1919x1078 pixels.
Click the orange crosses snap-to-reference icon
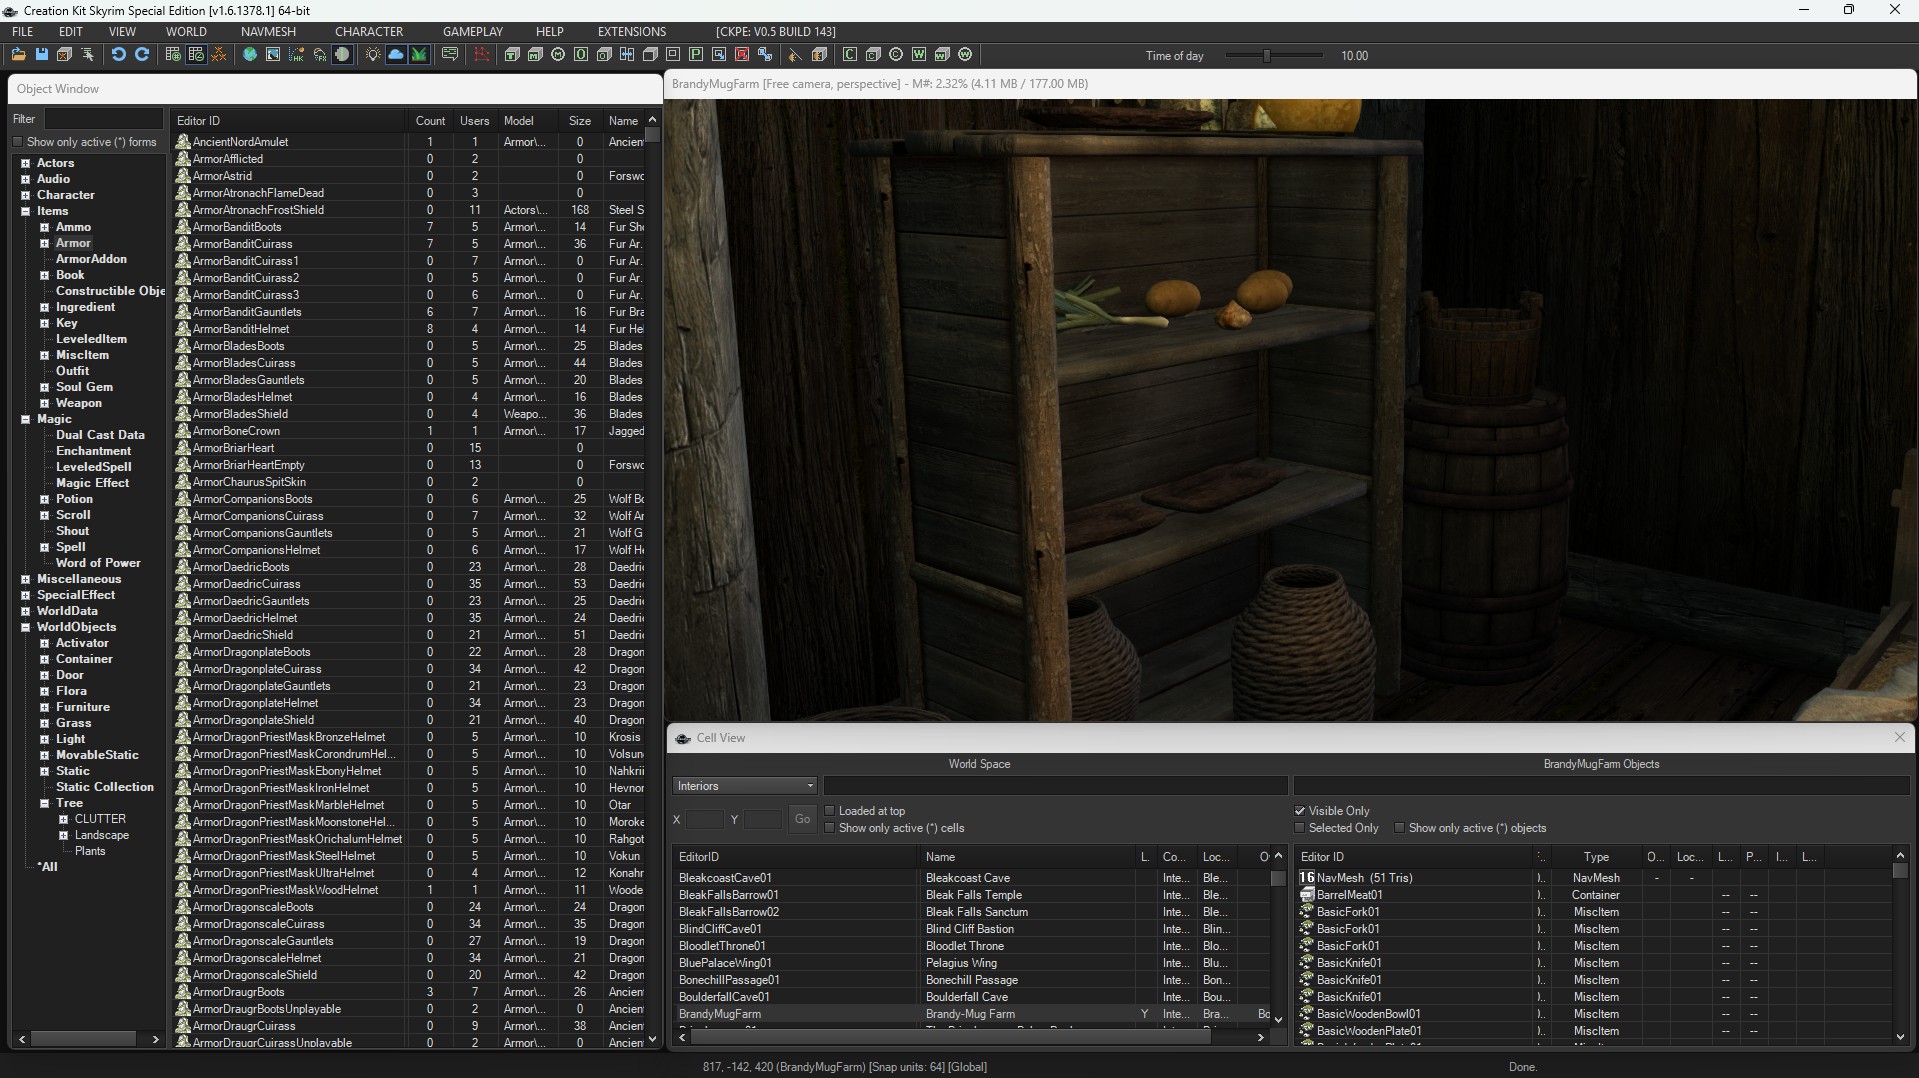[219, 55]
